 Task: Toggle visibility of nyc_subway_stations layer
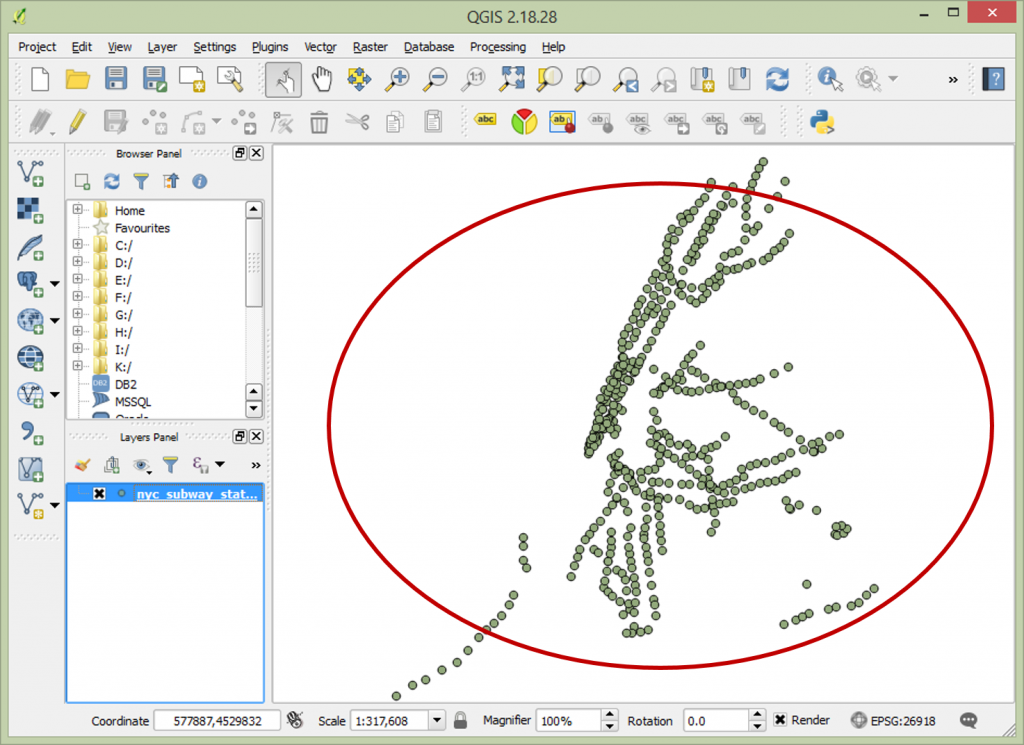(x=99, y=494)
